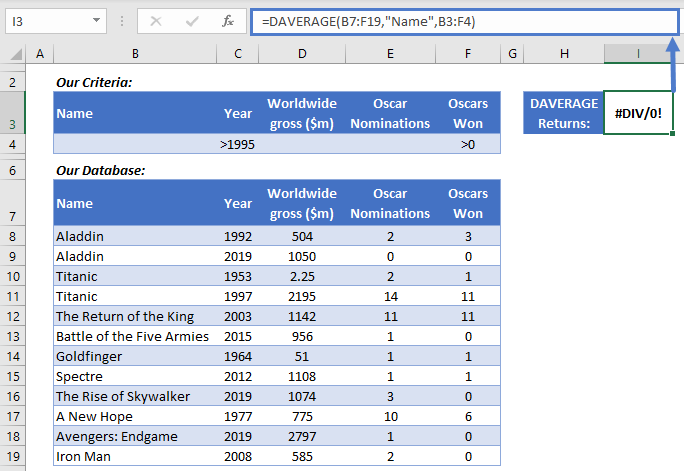
Task: Click database 'Worldwide gross ($m)' header
Action: coord(302,203)
